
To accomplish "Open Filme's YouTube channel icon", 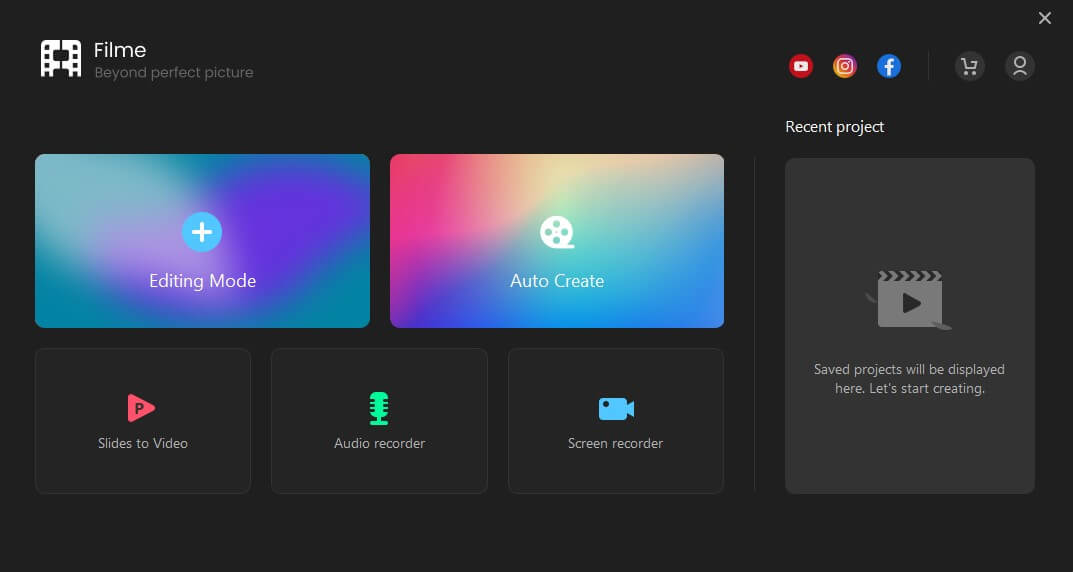I will (800, 66).
